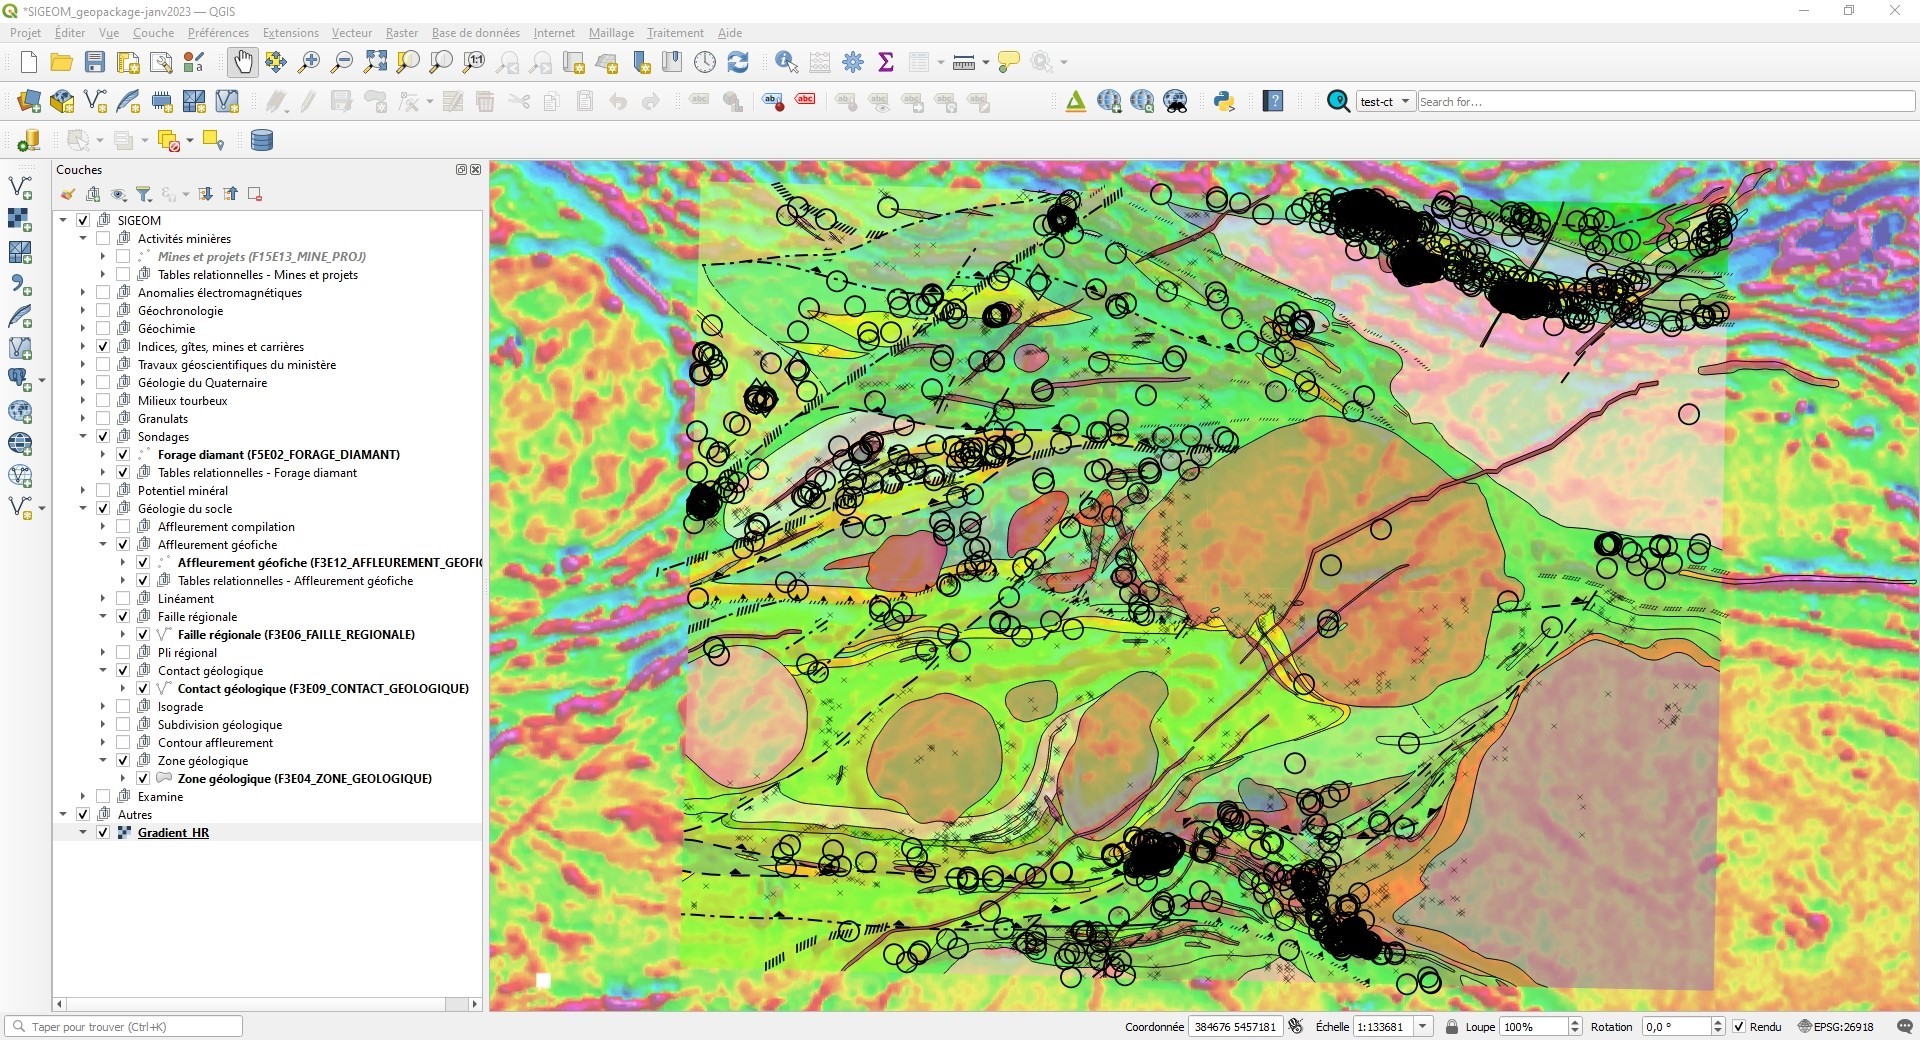This screenshot has width=1920, height=1040.
Task: Collapse the Zone géologique group
Action: [103, 760]
